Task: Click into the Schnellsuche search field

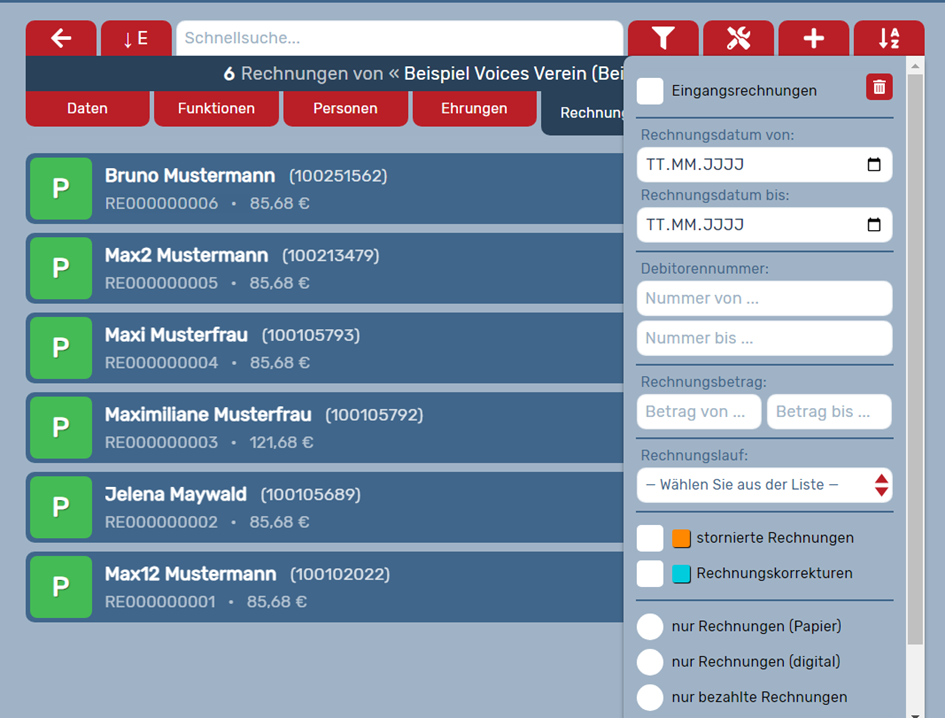Action: click(398, 38)
